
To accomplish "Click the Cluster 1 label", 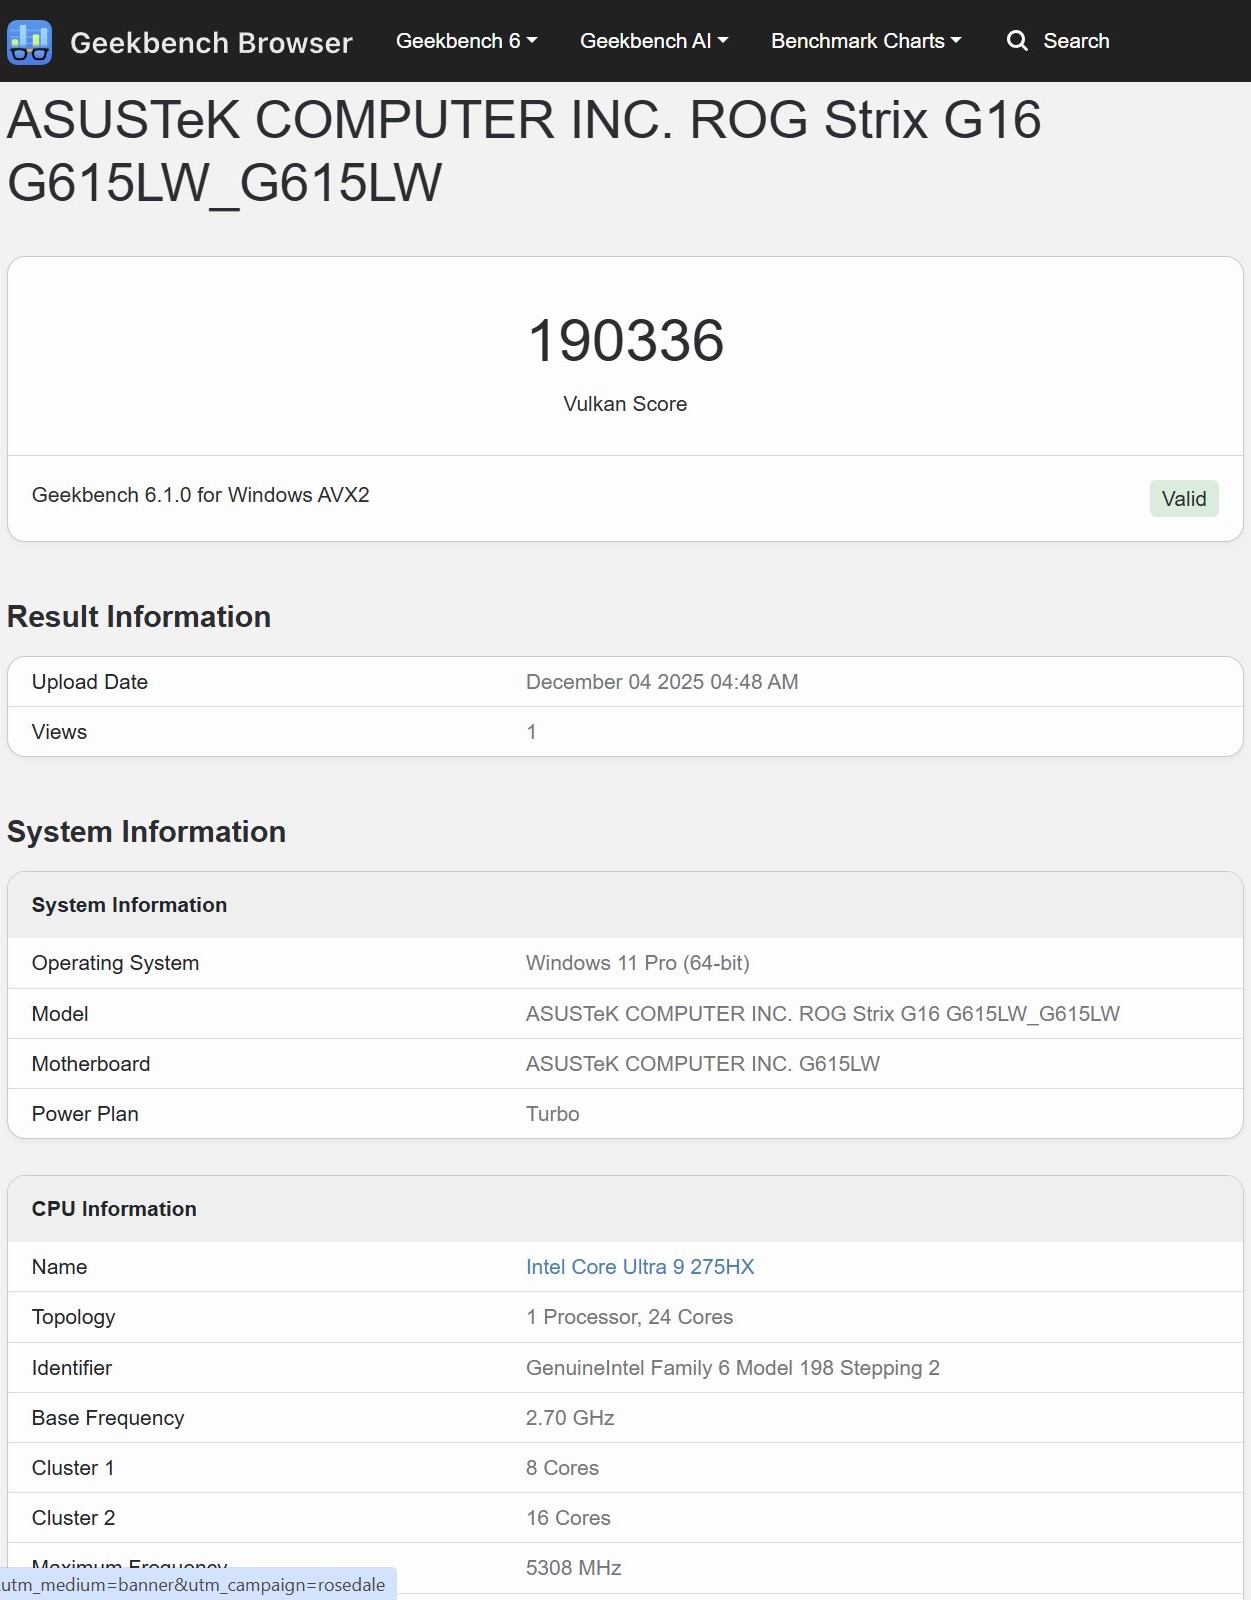I will point(73,1468).
